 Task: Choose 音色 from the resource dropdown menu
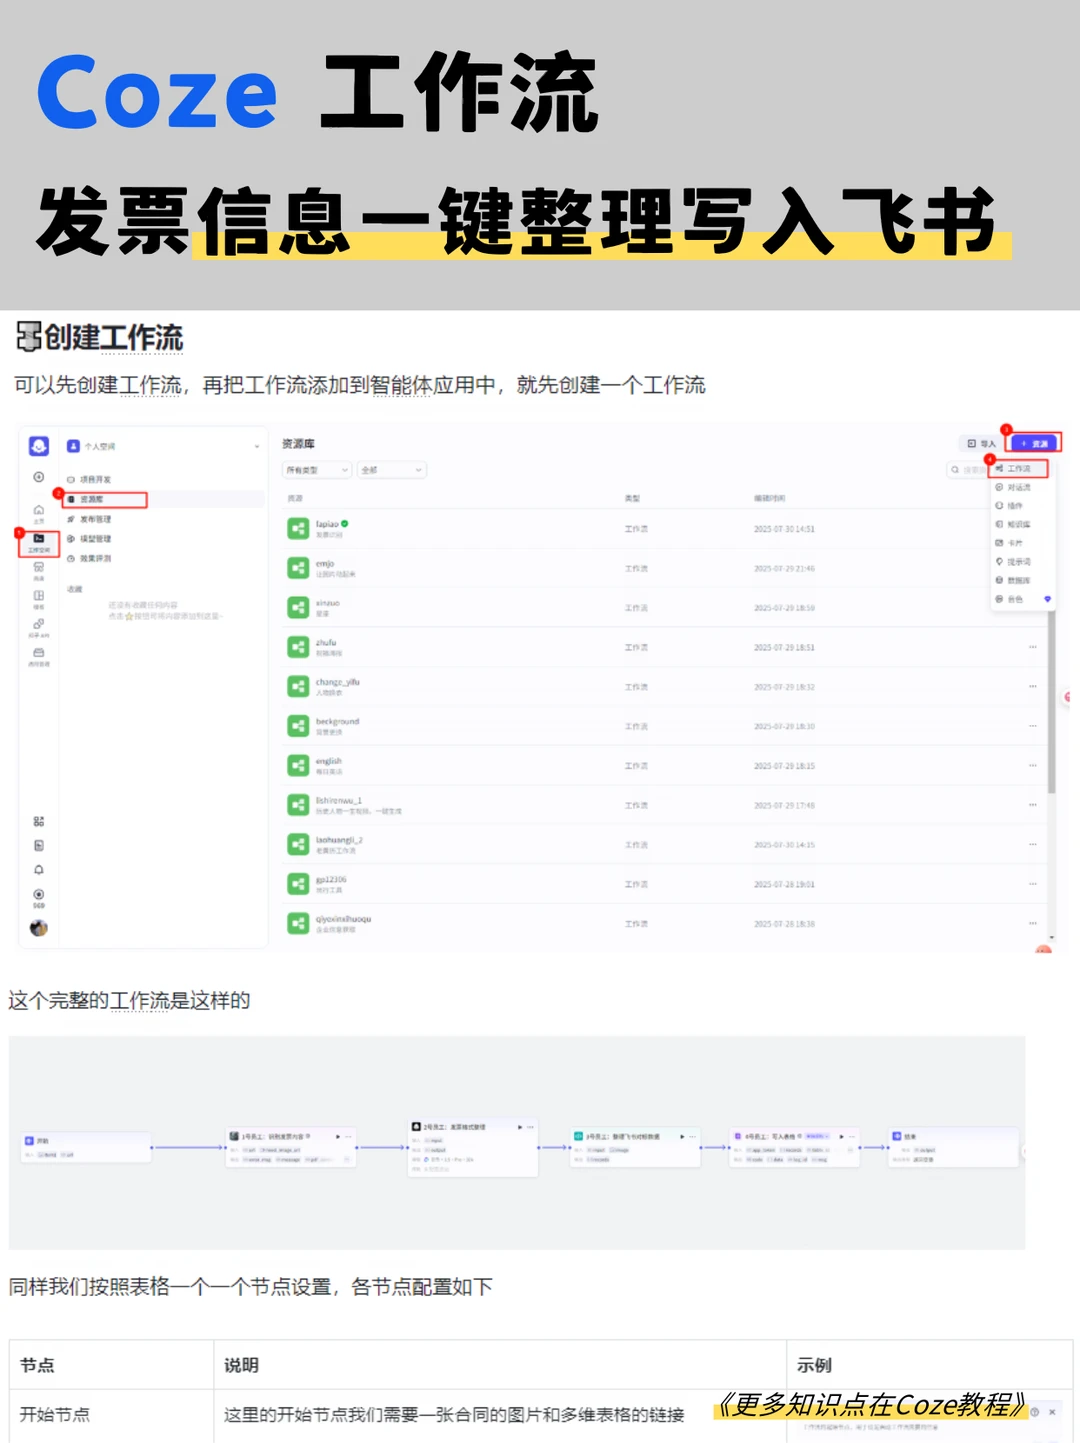[x=1018, y=598]
